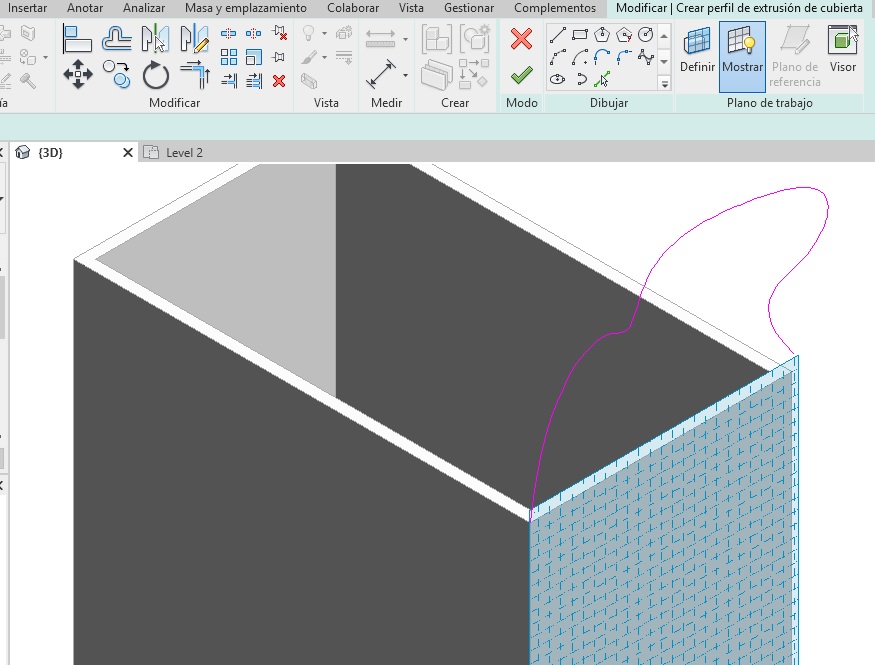
Task: Select the Offset tool
Action: [117, 39]
